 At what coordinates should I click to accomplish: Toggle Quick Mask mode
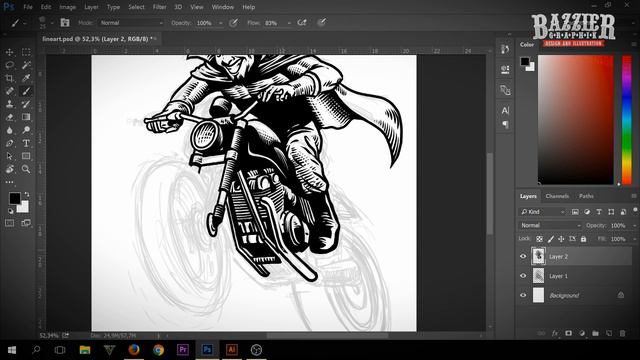click(x=9, y=223)
